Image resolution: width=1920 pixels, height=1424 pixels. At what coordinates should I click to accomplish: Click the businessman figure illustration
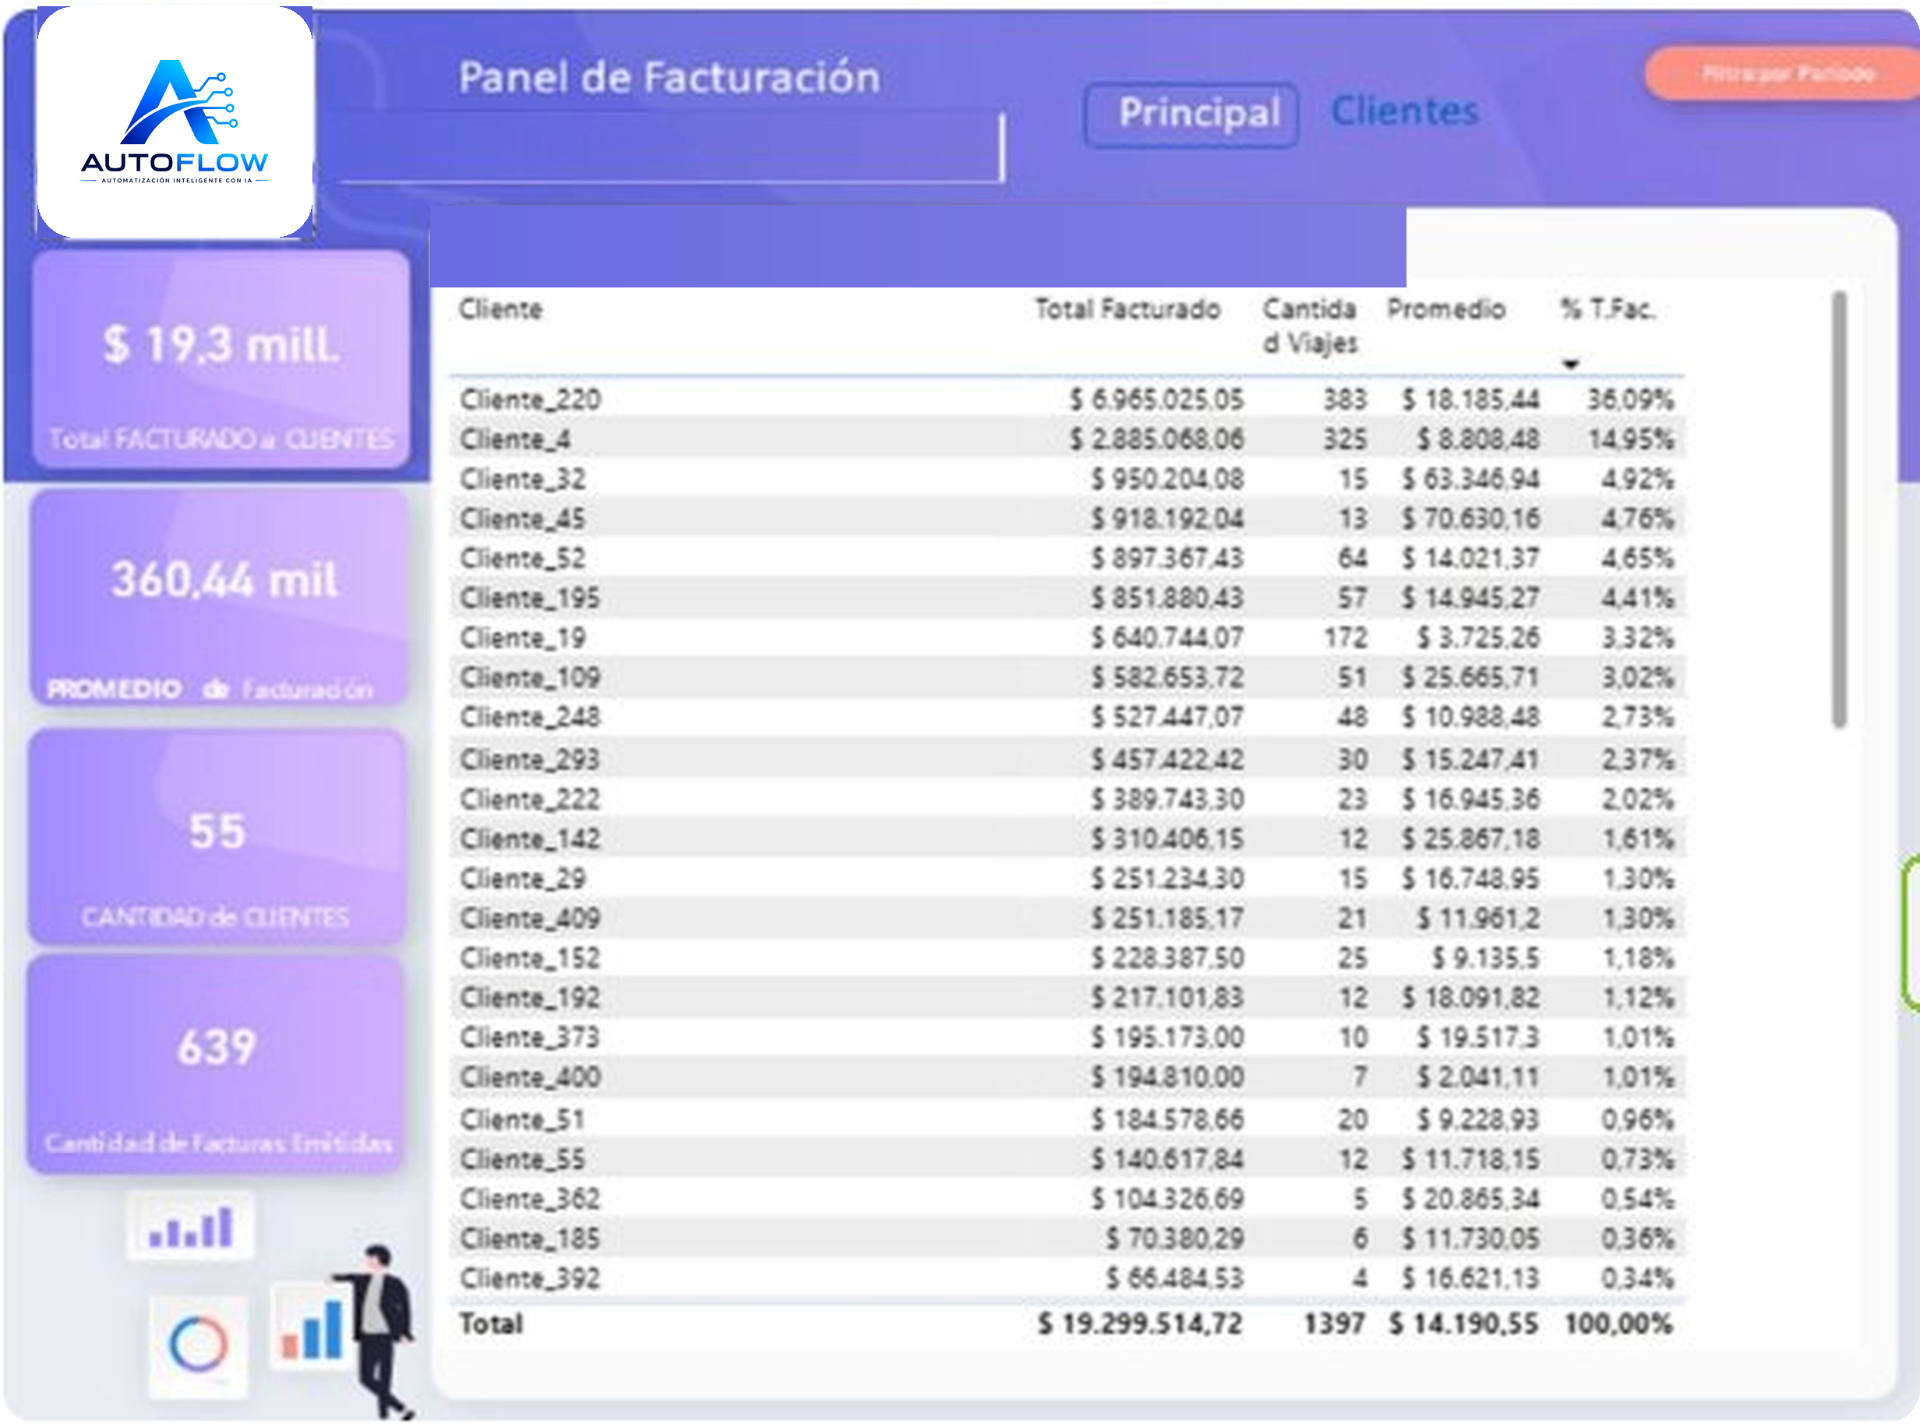tap(380, 1330)
